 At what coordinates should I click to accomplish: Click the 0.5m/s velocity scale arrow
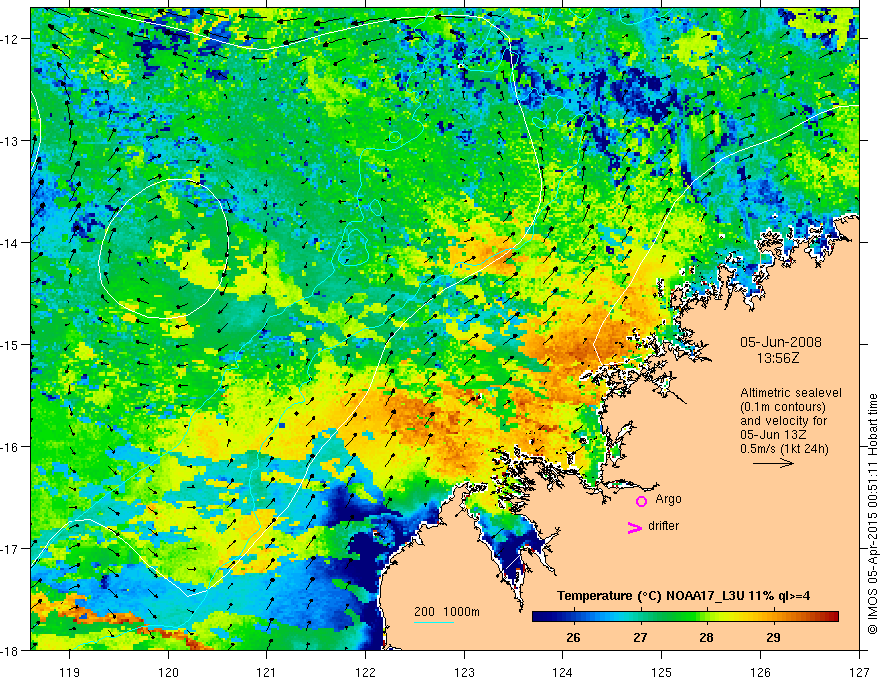tap(773, 463)
